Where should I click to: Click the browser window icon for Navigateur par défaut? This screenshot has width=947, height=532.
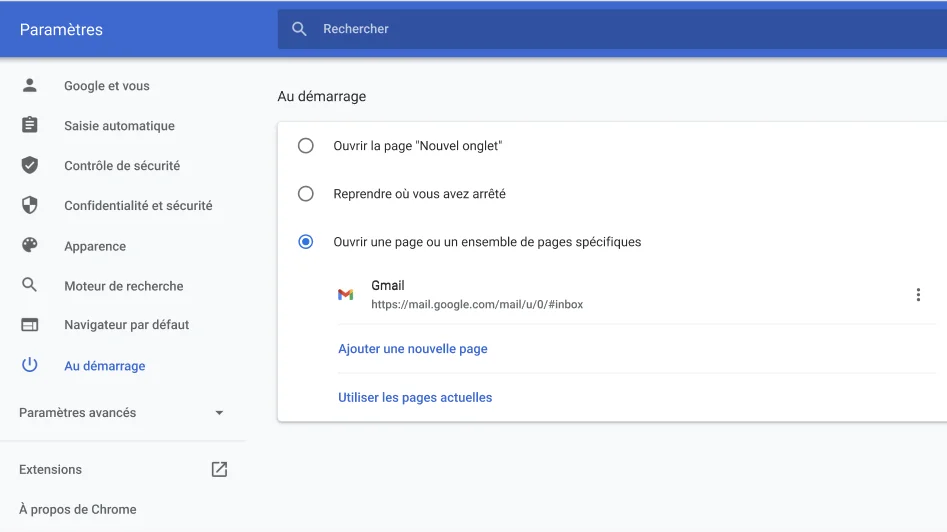(30, 325)
